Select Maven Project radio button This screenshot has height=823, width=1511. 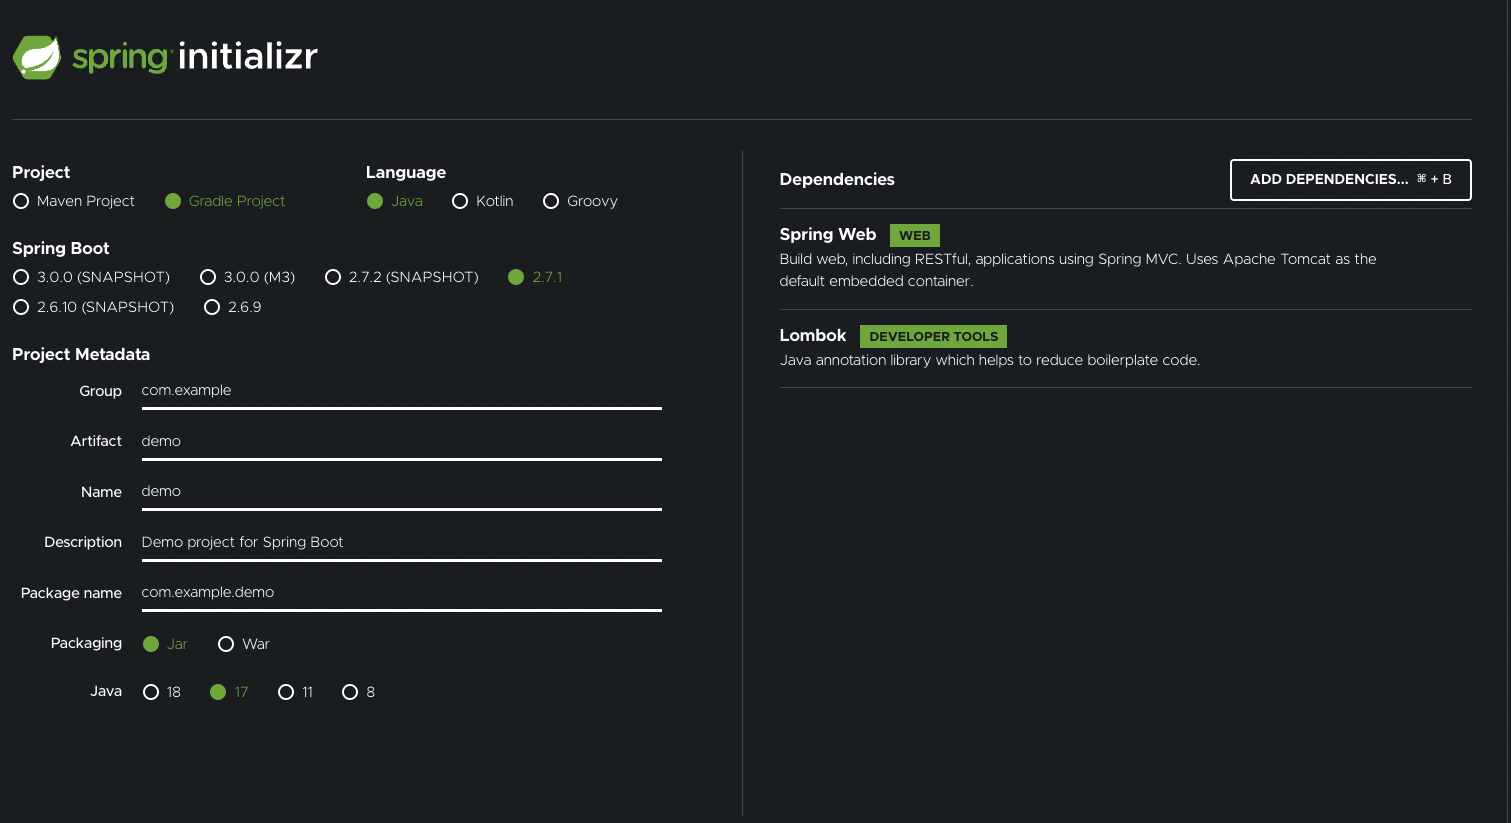click(x=74, y=201)
